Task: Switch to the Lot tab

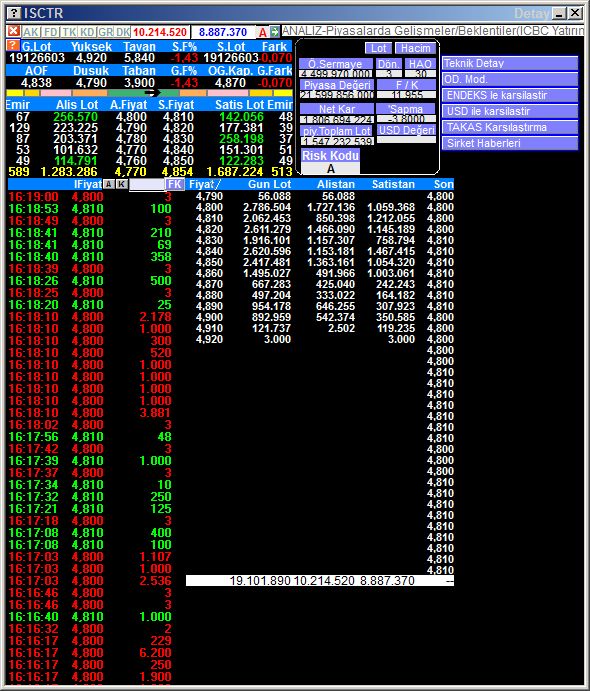Action: (378, 48)
